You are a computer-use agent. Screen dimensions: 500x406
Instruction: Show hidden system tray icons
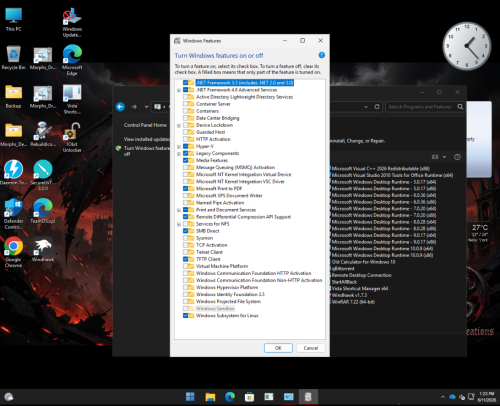coord(443,397)
